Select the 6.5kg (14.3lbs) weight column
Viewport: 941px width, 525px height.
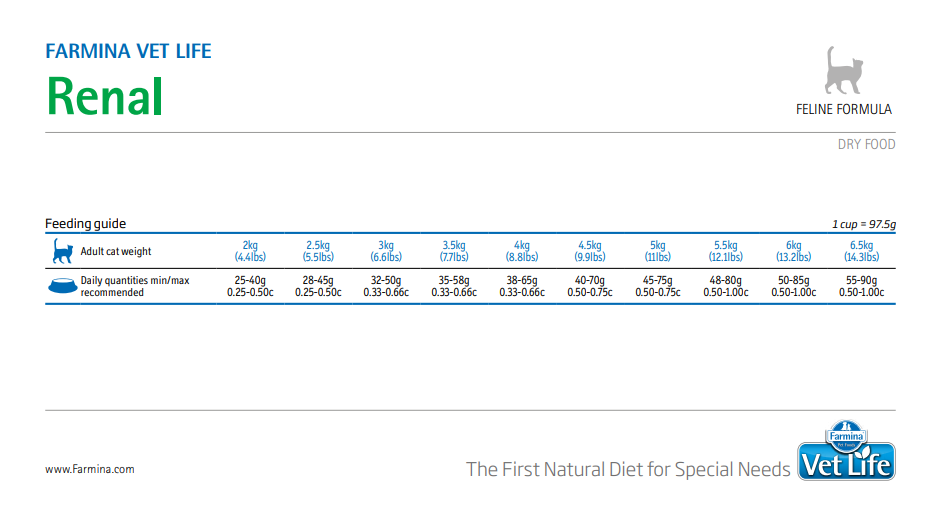[860, 251]
